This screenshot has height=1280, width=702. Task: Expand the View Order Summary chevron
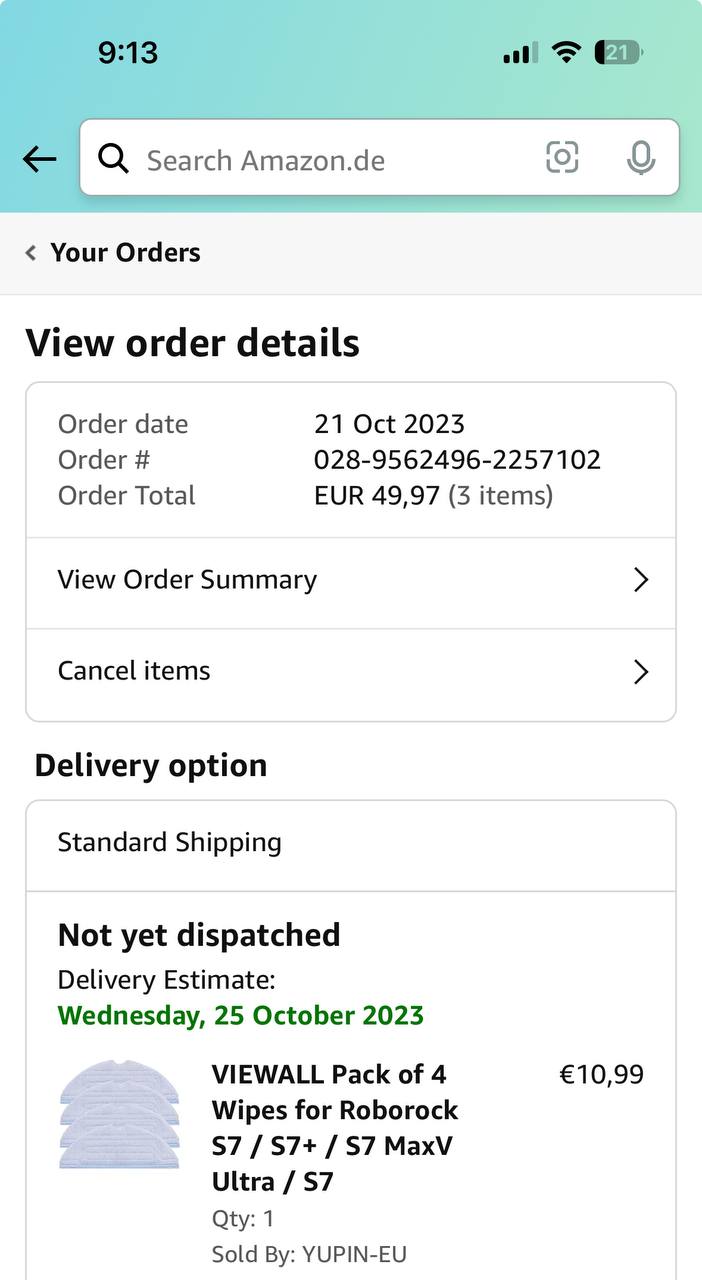641,580
